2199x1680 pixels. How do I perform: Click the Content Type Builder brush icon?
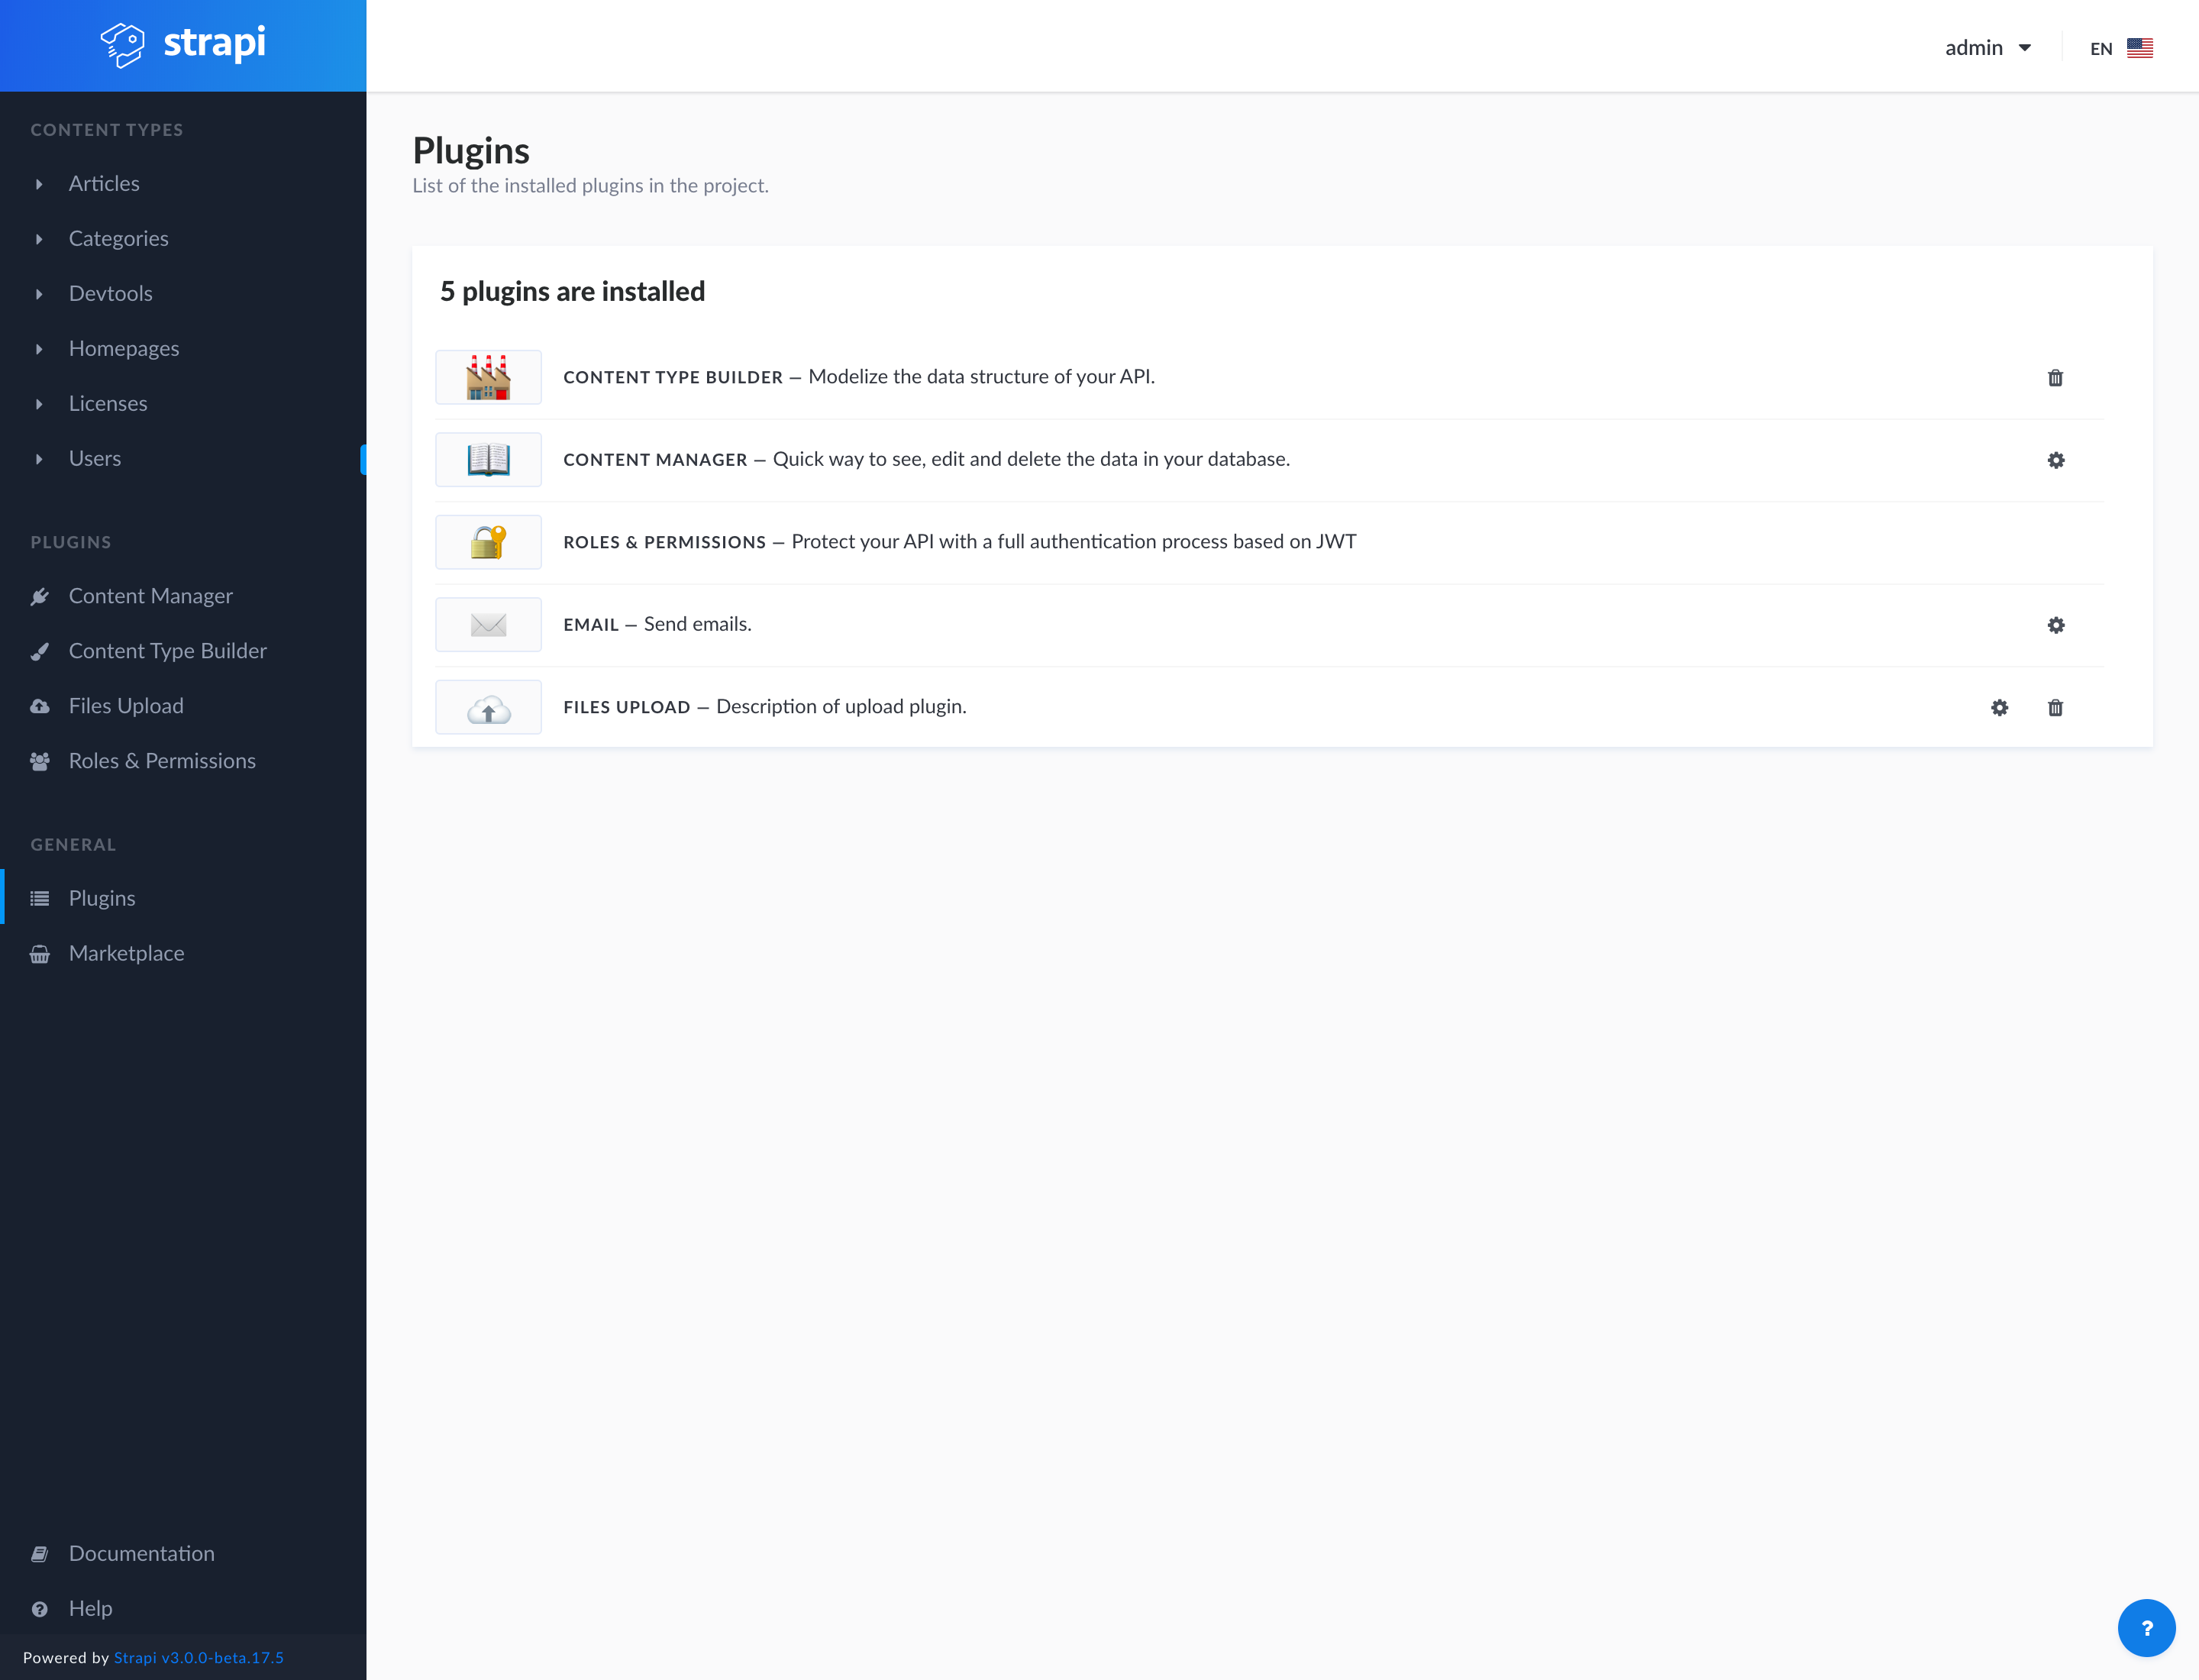click(40, 652)
